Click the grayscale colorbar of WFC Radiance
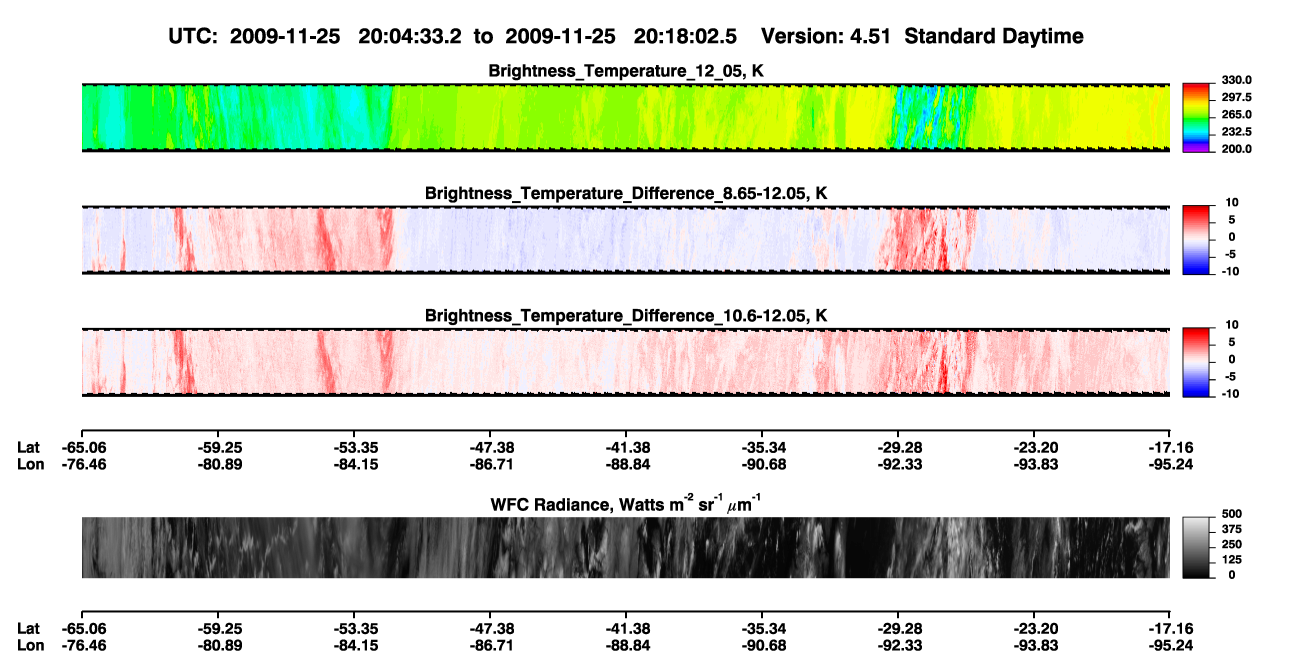1300x667 pixels. point(1196,547)
